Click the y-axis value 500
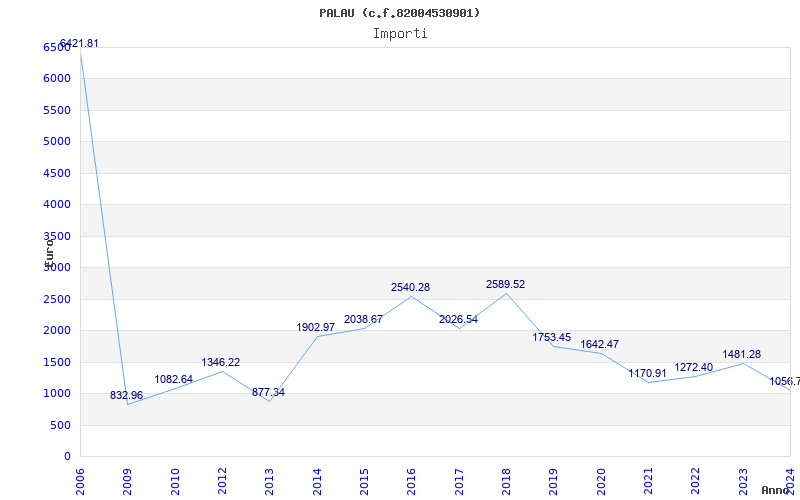Image resolution: width=800 pixels, height=500 pixels. click(60, 425)
